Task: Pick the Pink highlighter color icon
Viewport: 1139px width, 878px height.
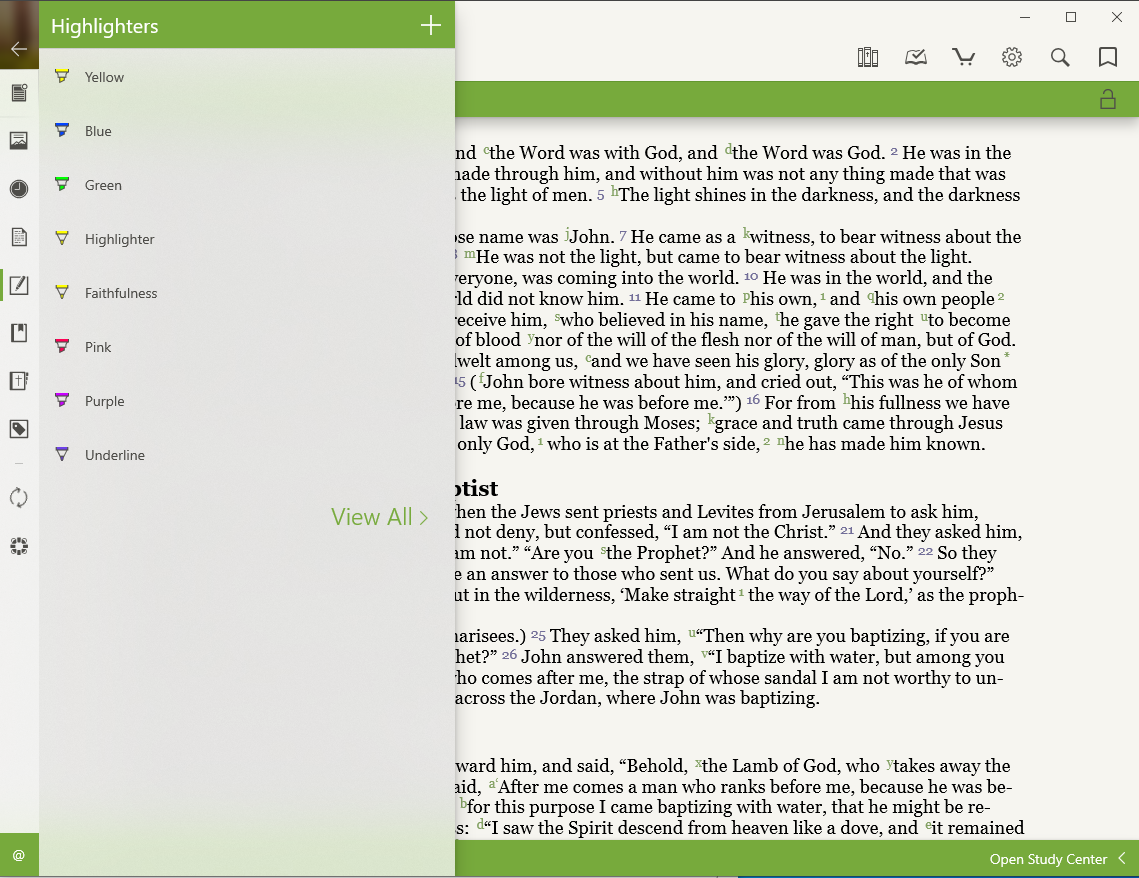Action: 62,347
